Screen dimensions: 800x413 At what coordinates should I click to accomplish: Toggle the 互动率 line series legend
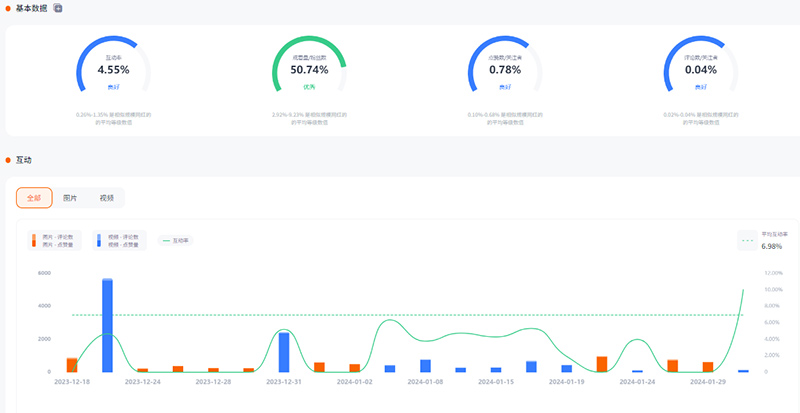tap(182, 240)
